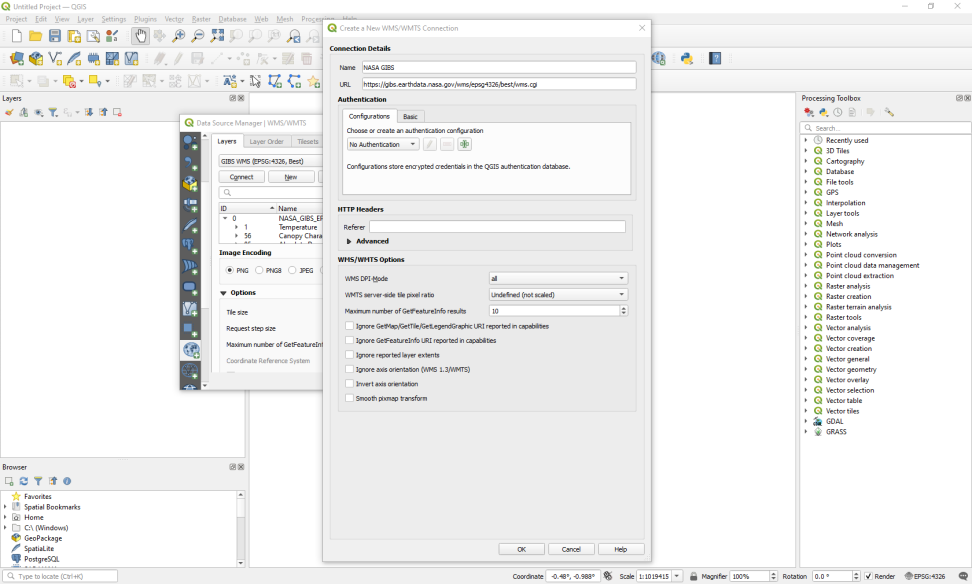Click the Models gear icon in Processing Toolbox

808,112
